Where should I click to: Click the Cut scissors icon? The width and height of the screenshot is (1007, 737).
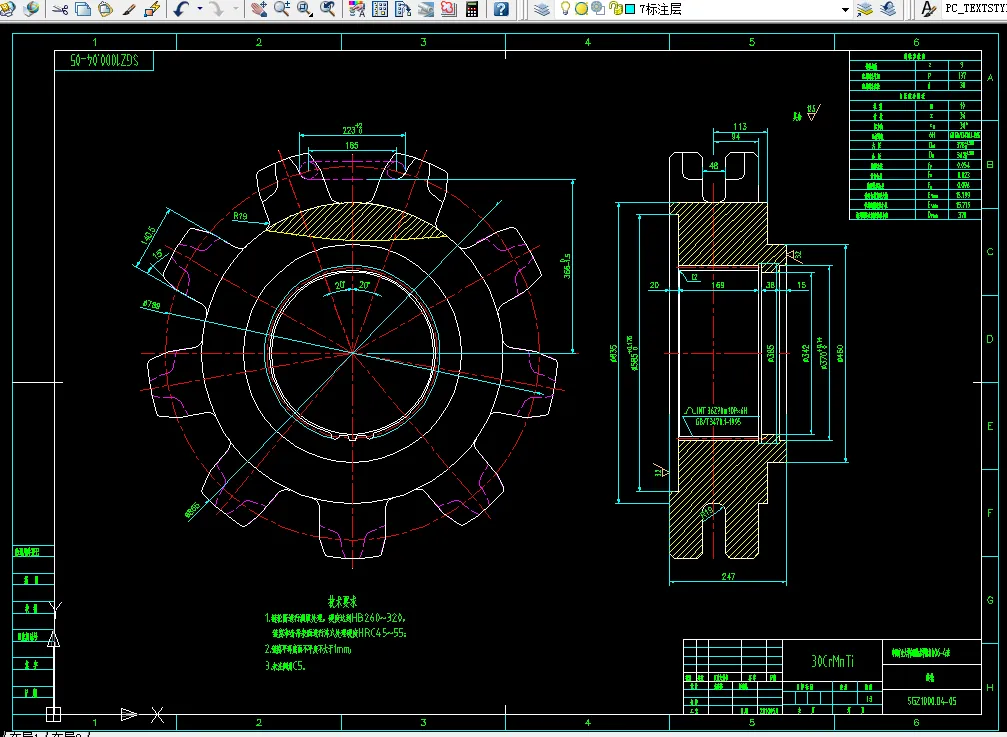pyautogui.click(x=59, y=9)
